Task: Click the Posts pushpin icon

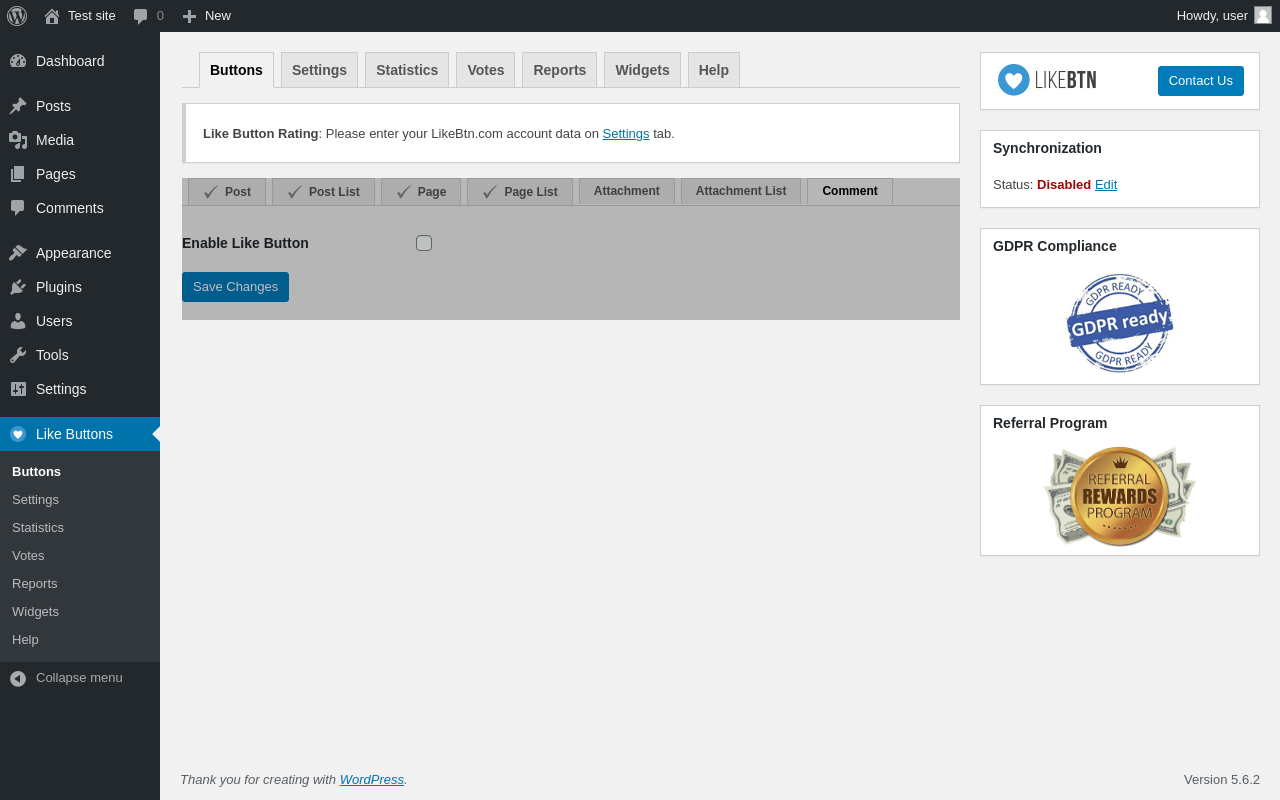Action: point(18,106)
